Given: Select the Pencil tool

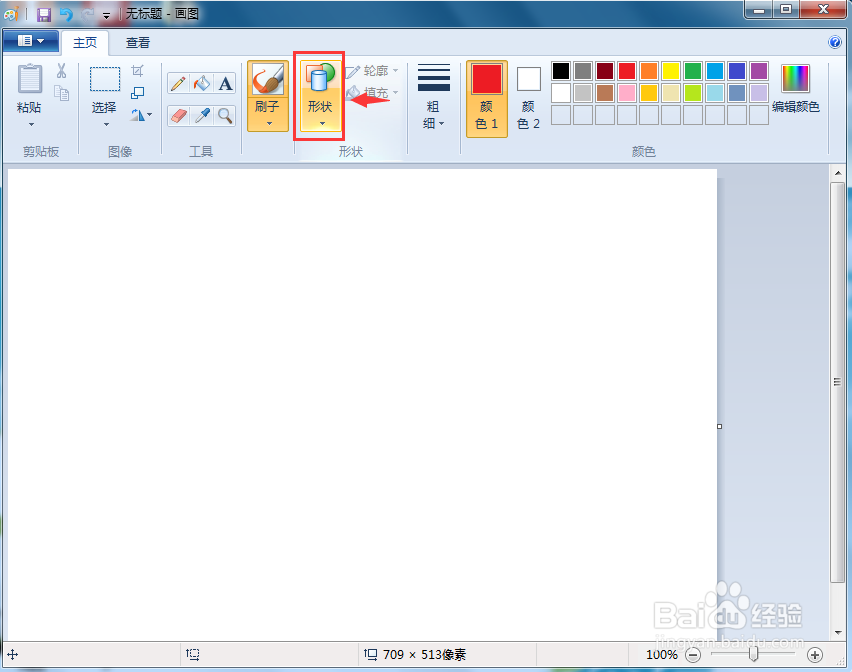Looking at the screenshot, I should 178,83.
